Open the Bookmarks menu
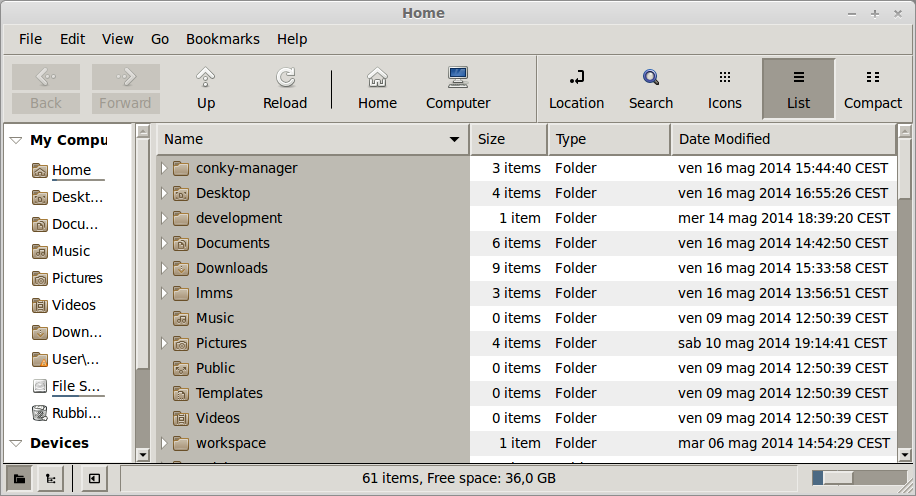 coord(223,39)
